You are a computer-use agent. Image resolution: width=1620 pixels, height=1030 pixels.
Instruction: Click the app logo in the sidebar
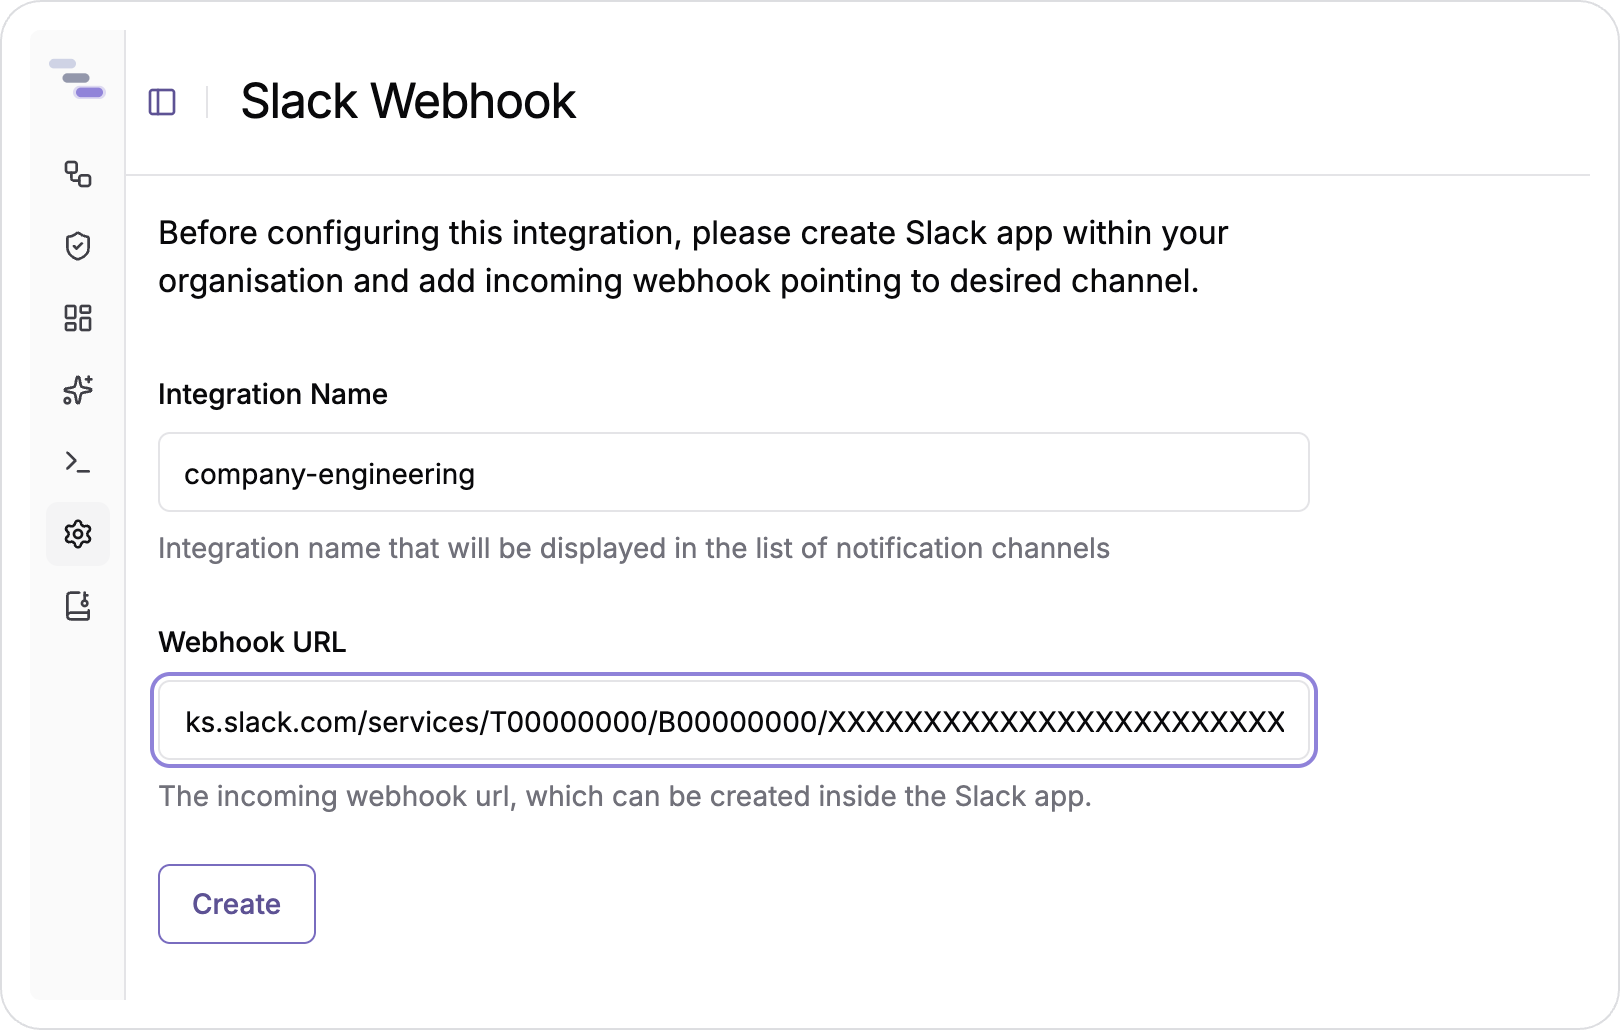[77, 79]
